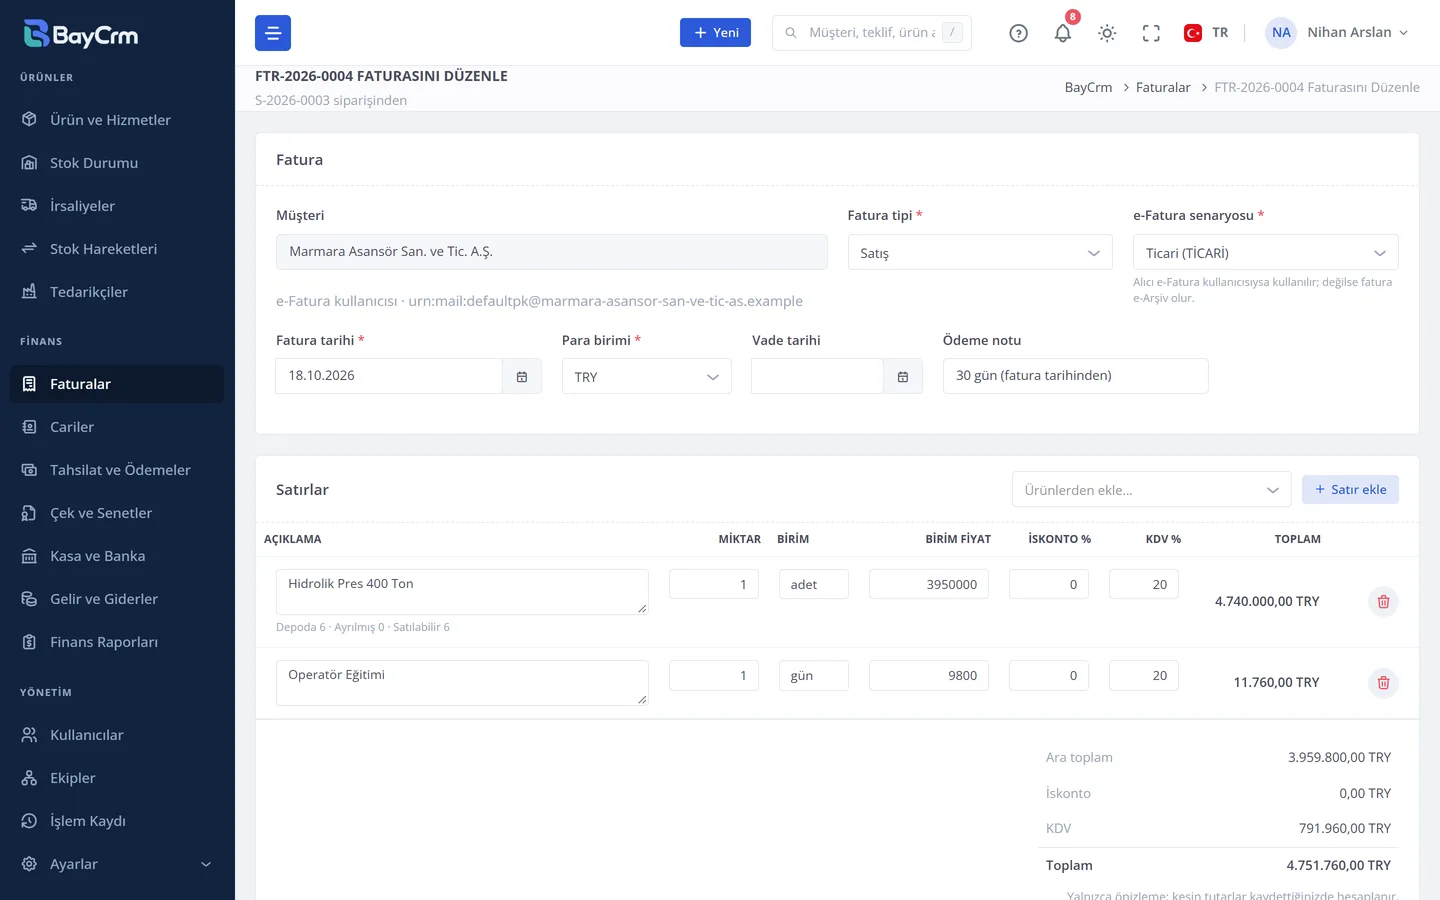Image resolution: width=1440 pixels, height=900 pixels.
Task: Open calendar picker for Fatura tarihi
Action: click(x=522, y=376)
